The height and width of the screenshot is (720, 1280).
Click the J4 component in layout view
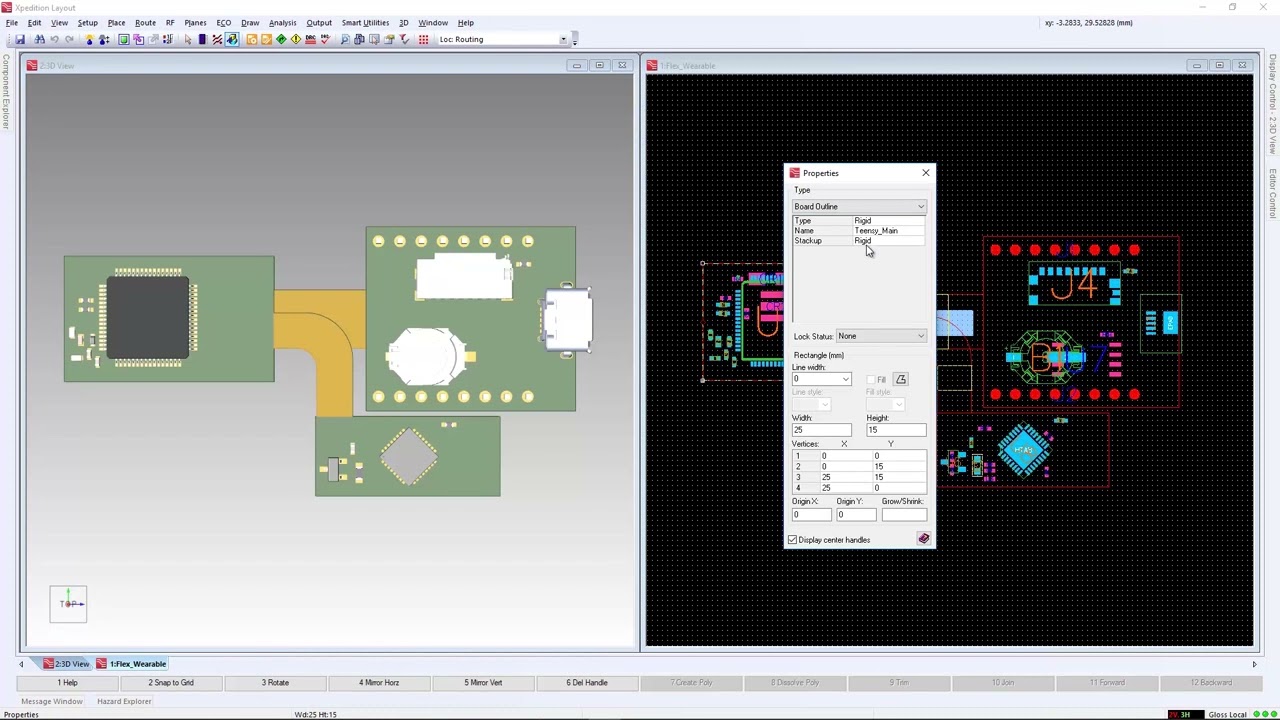pos(1075,286)
